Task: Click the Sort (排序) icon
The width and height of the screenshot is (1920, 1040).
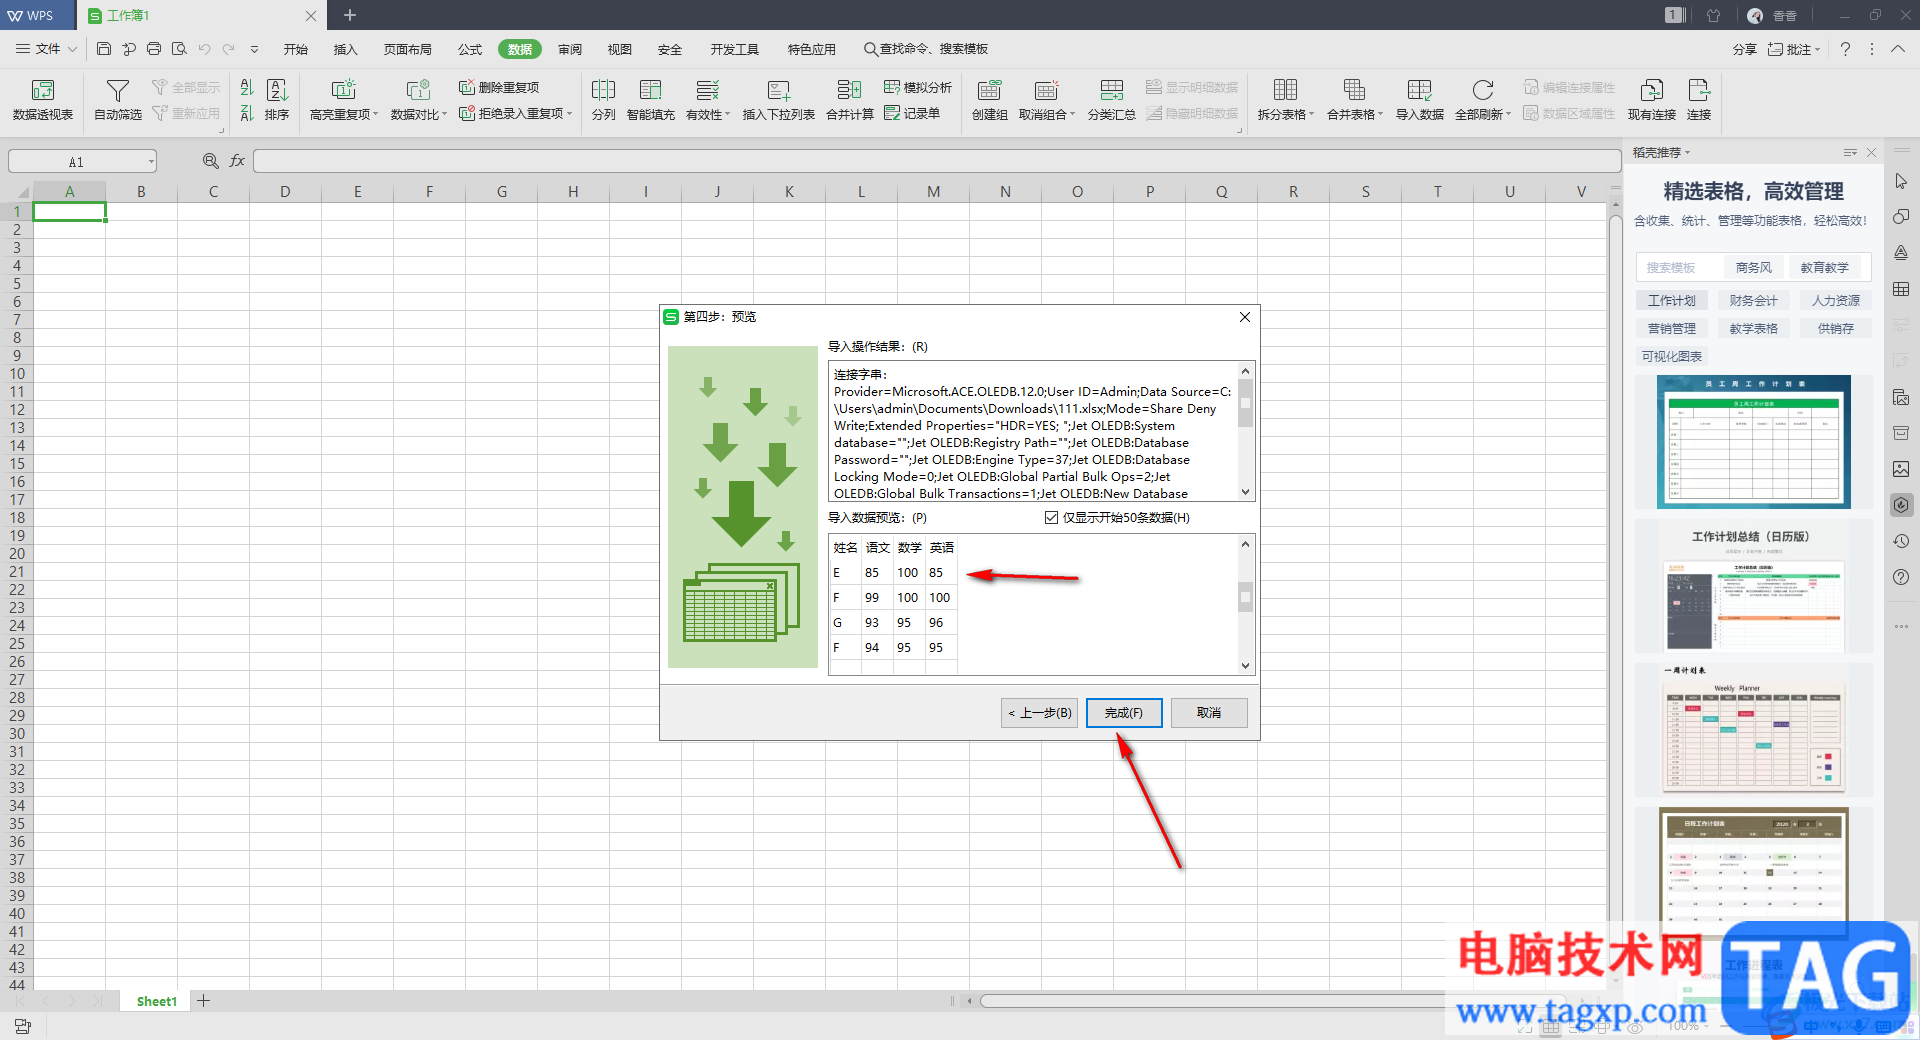Action: (x=277, y=91)
